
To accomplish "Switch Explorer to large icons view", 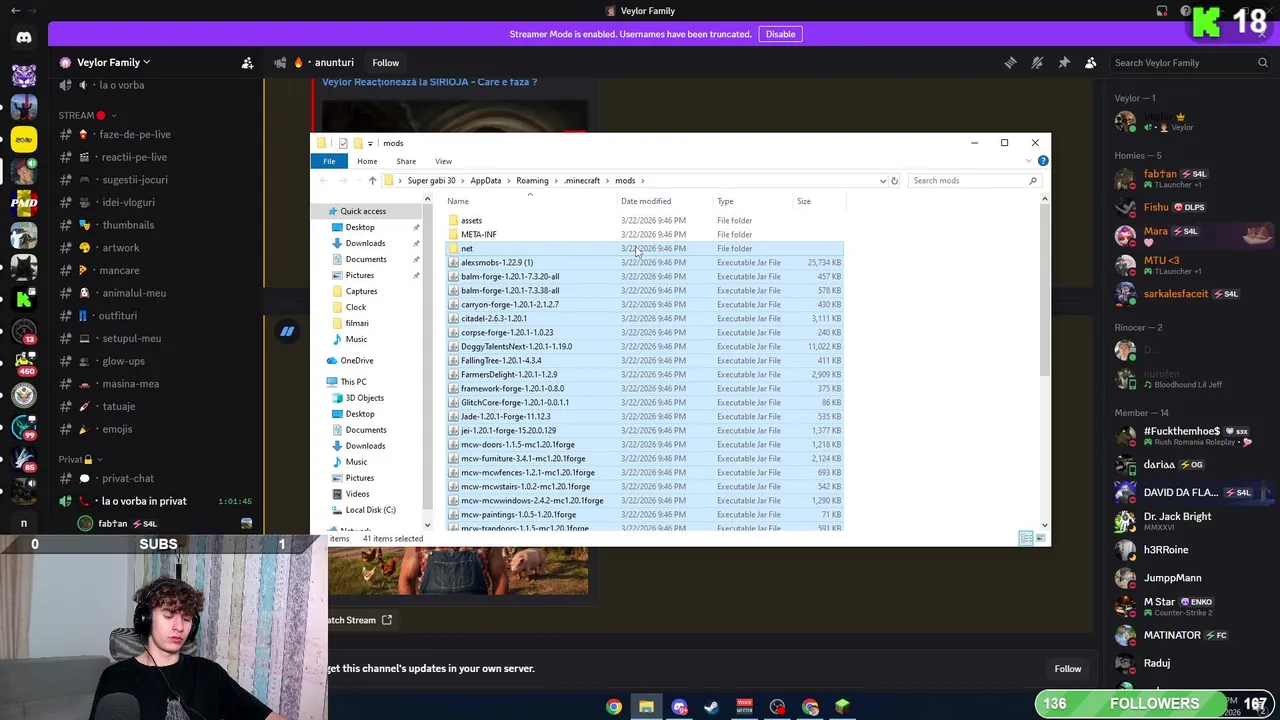I will coord(1040,539).
